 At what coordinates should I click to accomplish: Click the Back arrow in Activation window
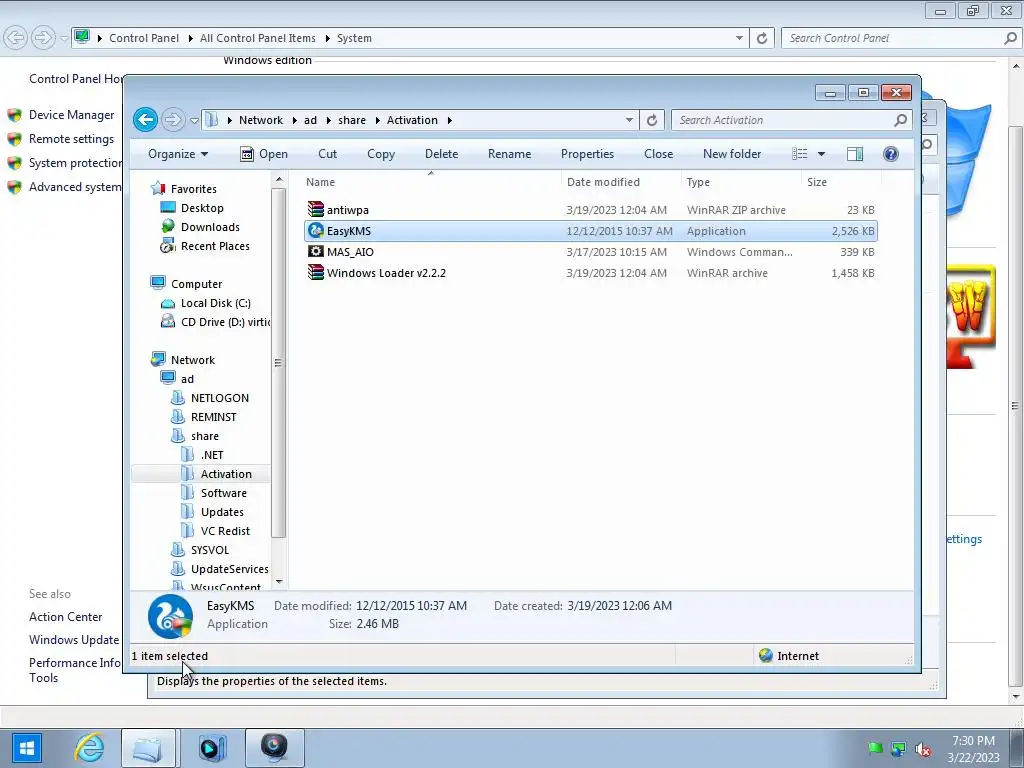(146, 120)
